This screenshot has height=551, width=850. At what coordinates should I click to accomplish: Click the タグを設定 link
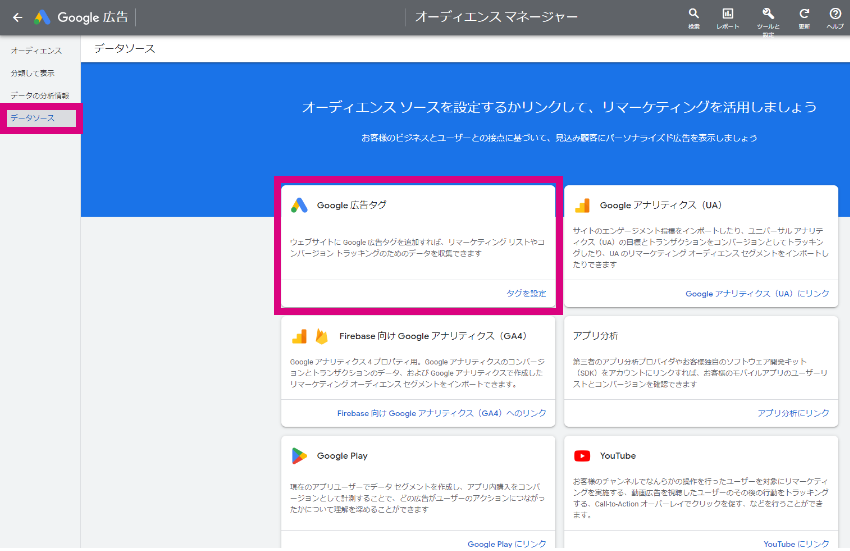coord(526,293)
